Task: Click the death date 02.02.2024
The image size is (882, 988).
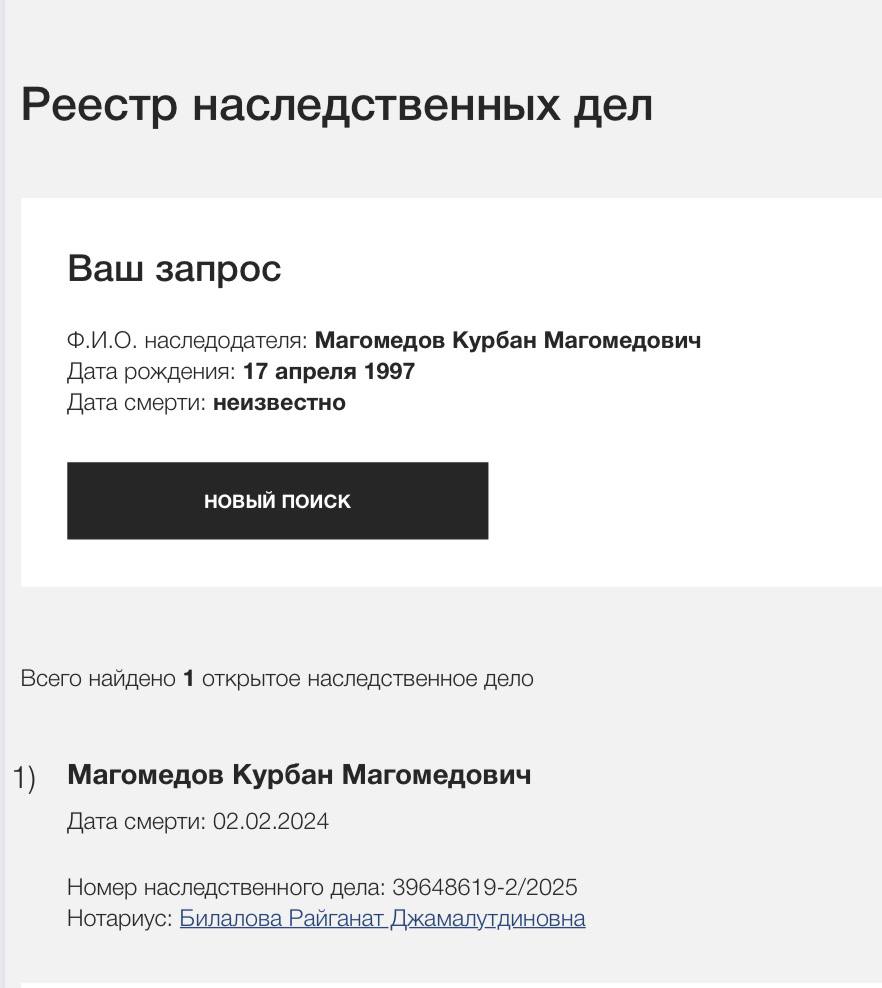Action: [270, 822]
